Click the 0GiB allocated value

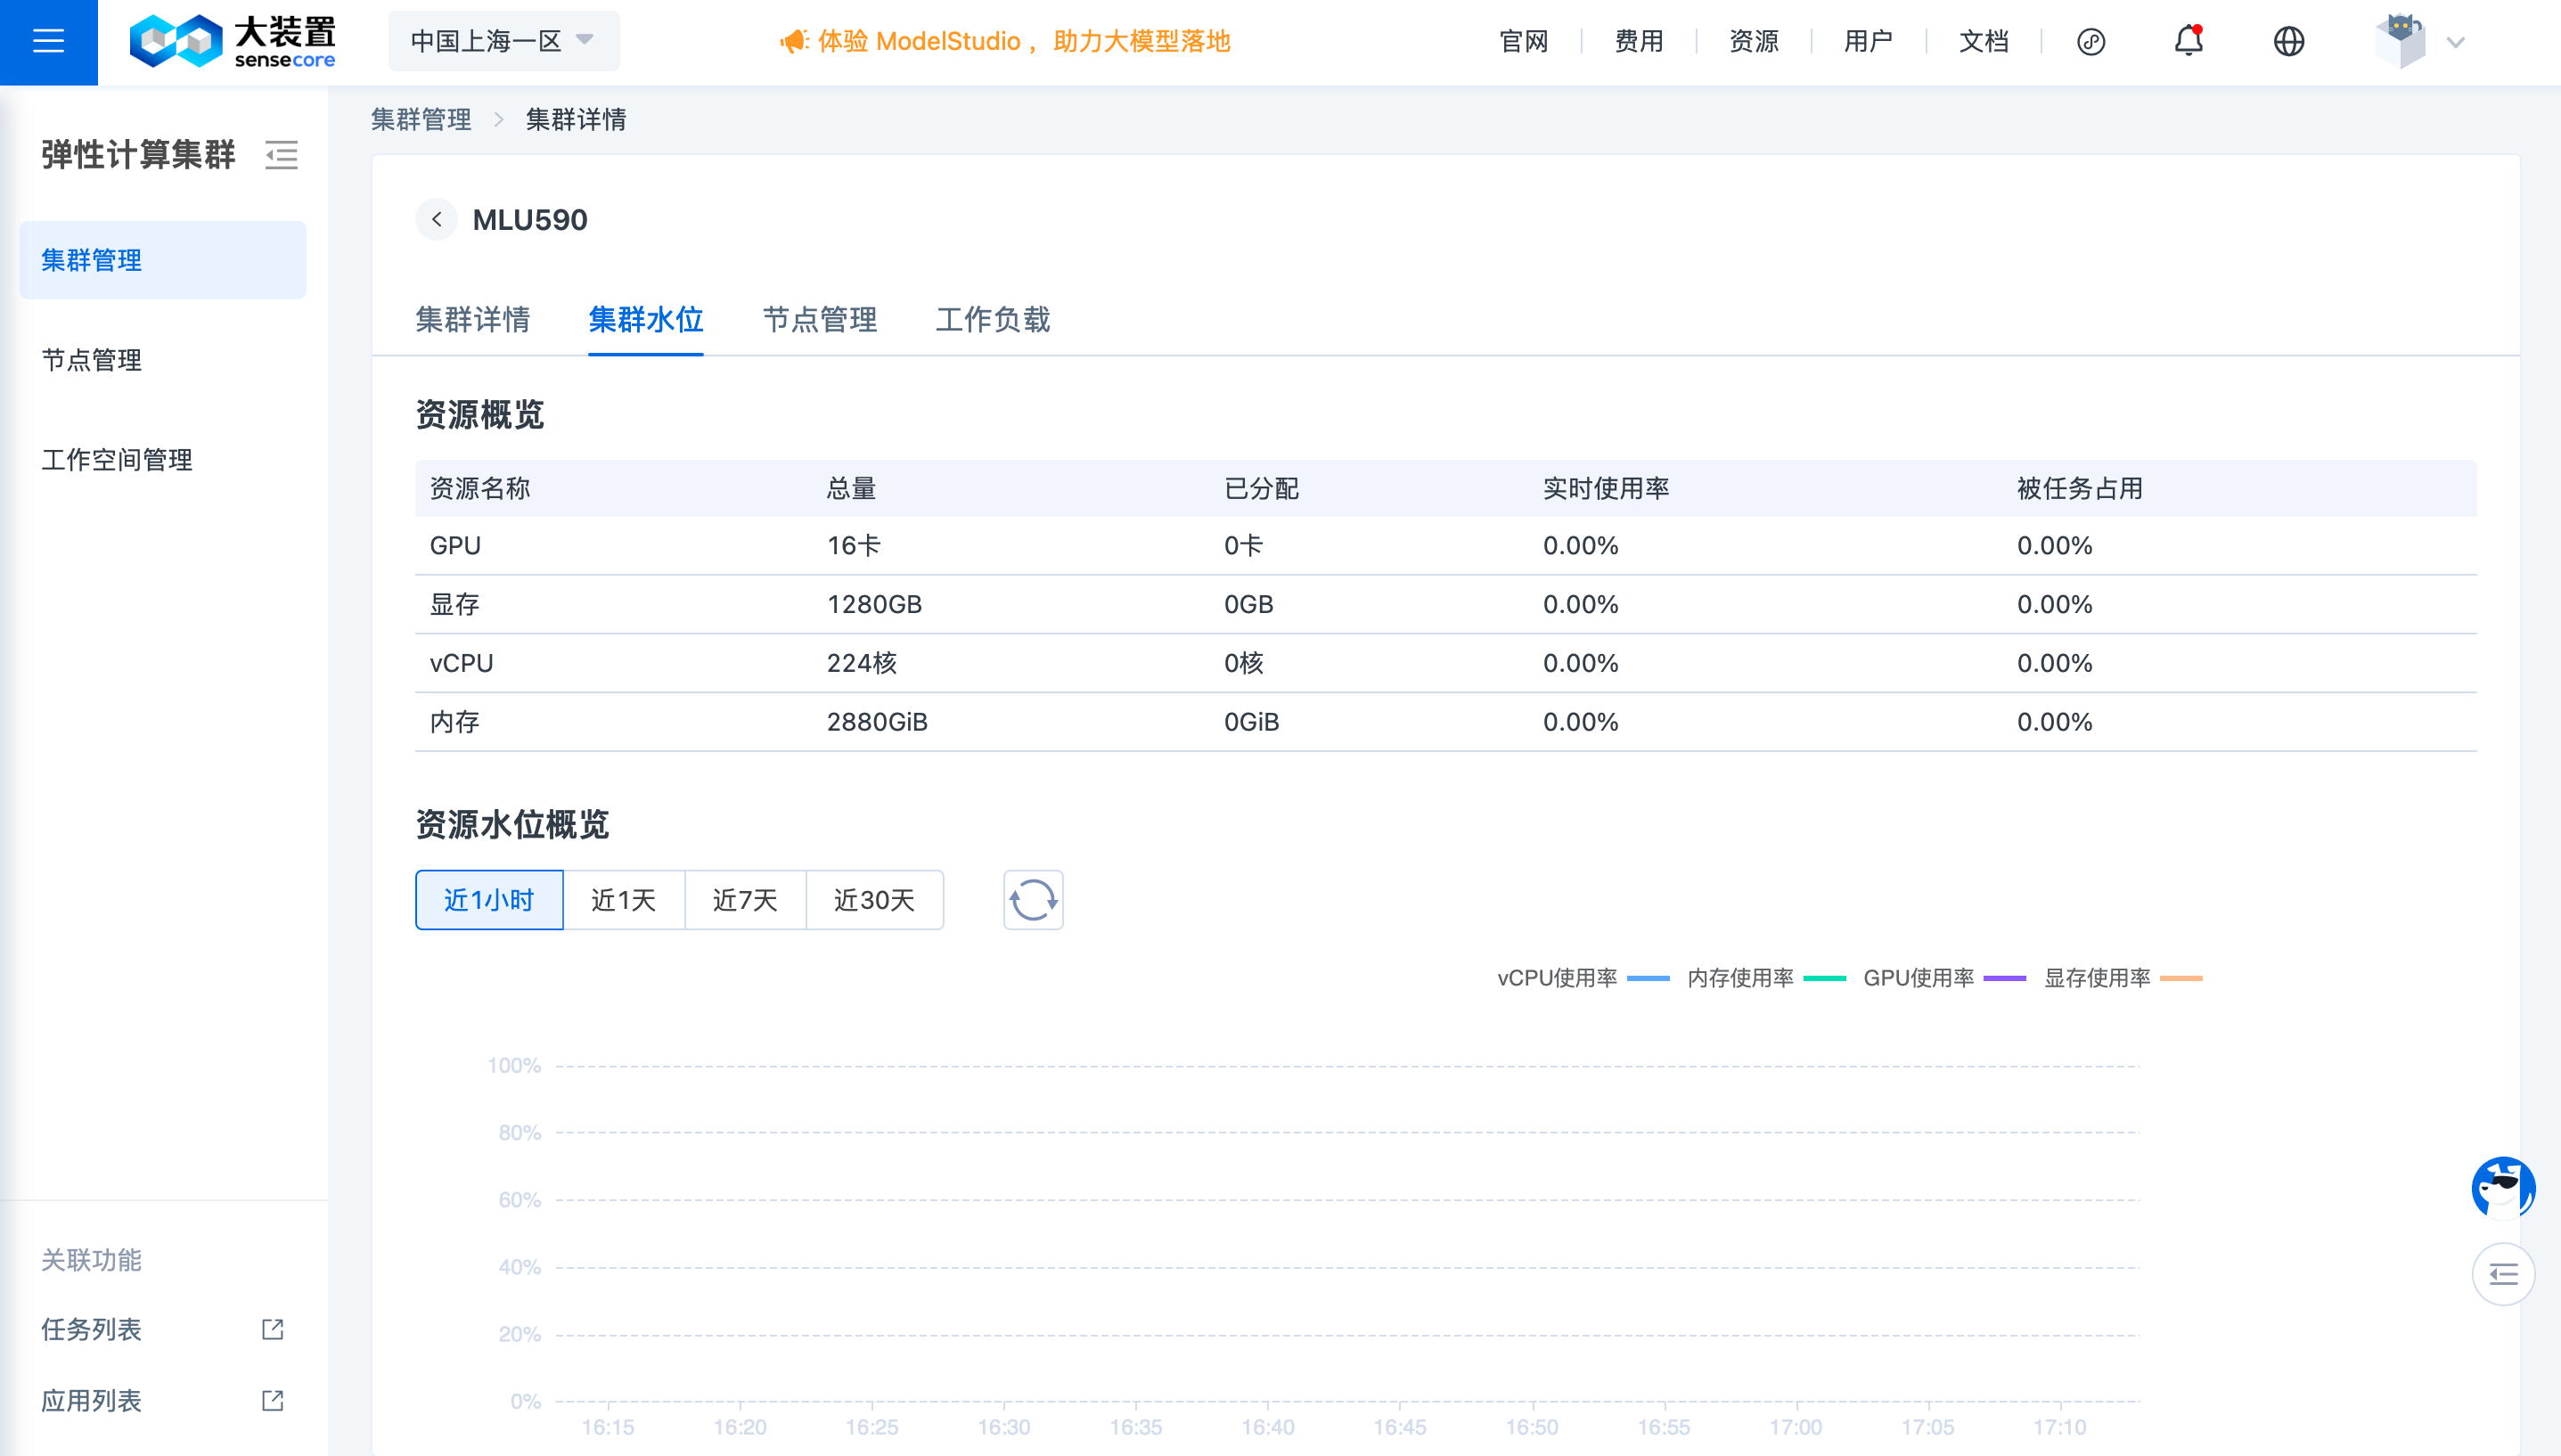tap(1252, 722)
